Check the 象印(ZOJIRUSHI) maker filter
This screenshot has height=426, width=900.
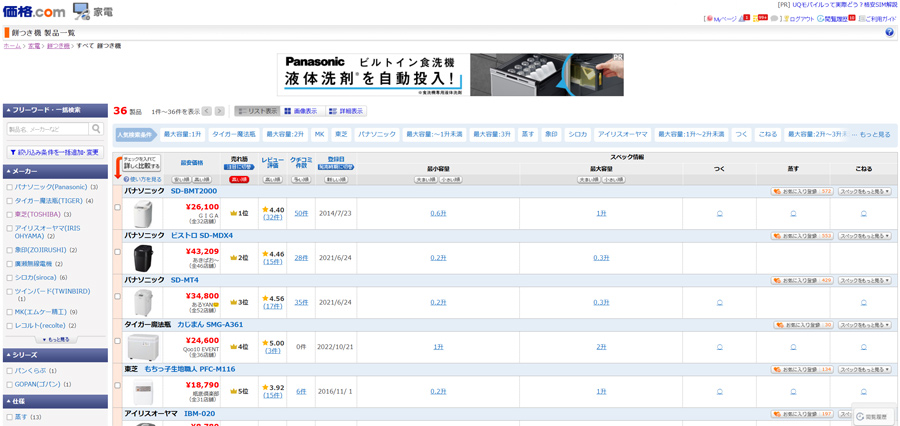click(x=9, y=250)
